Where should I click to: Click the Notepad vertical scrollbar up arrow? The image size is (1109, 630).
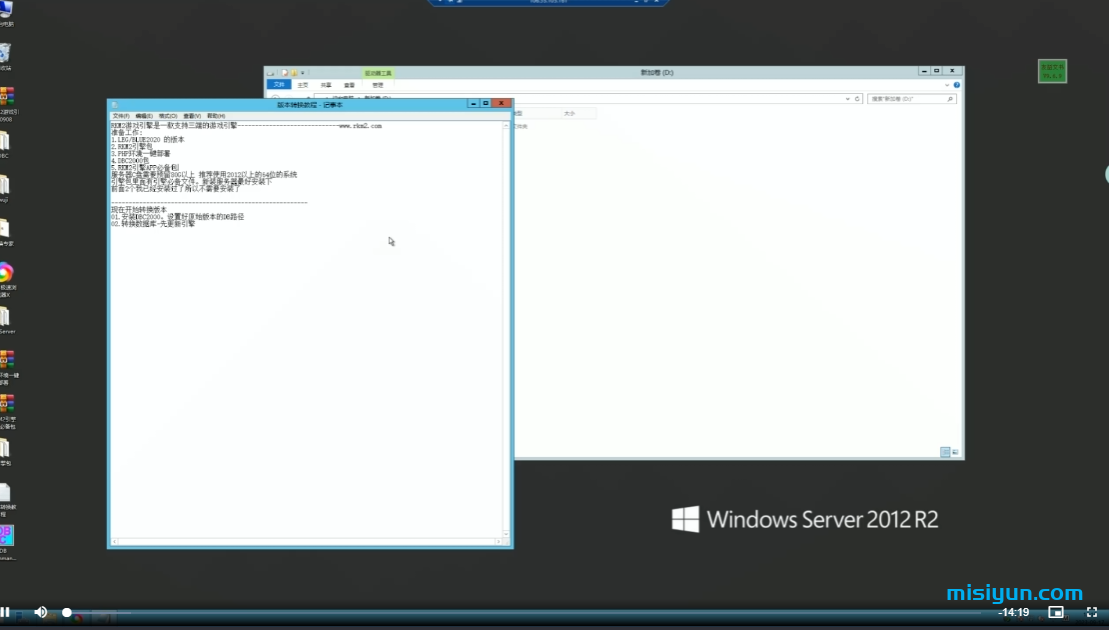506,126
